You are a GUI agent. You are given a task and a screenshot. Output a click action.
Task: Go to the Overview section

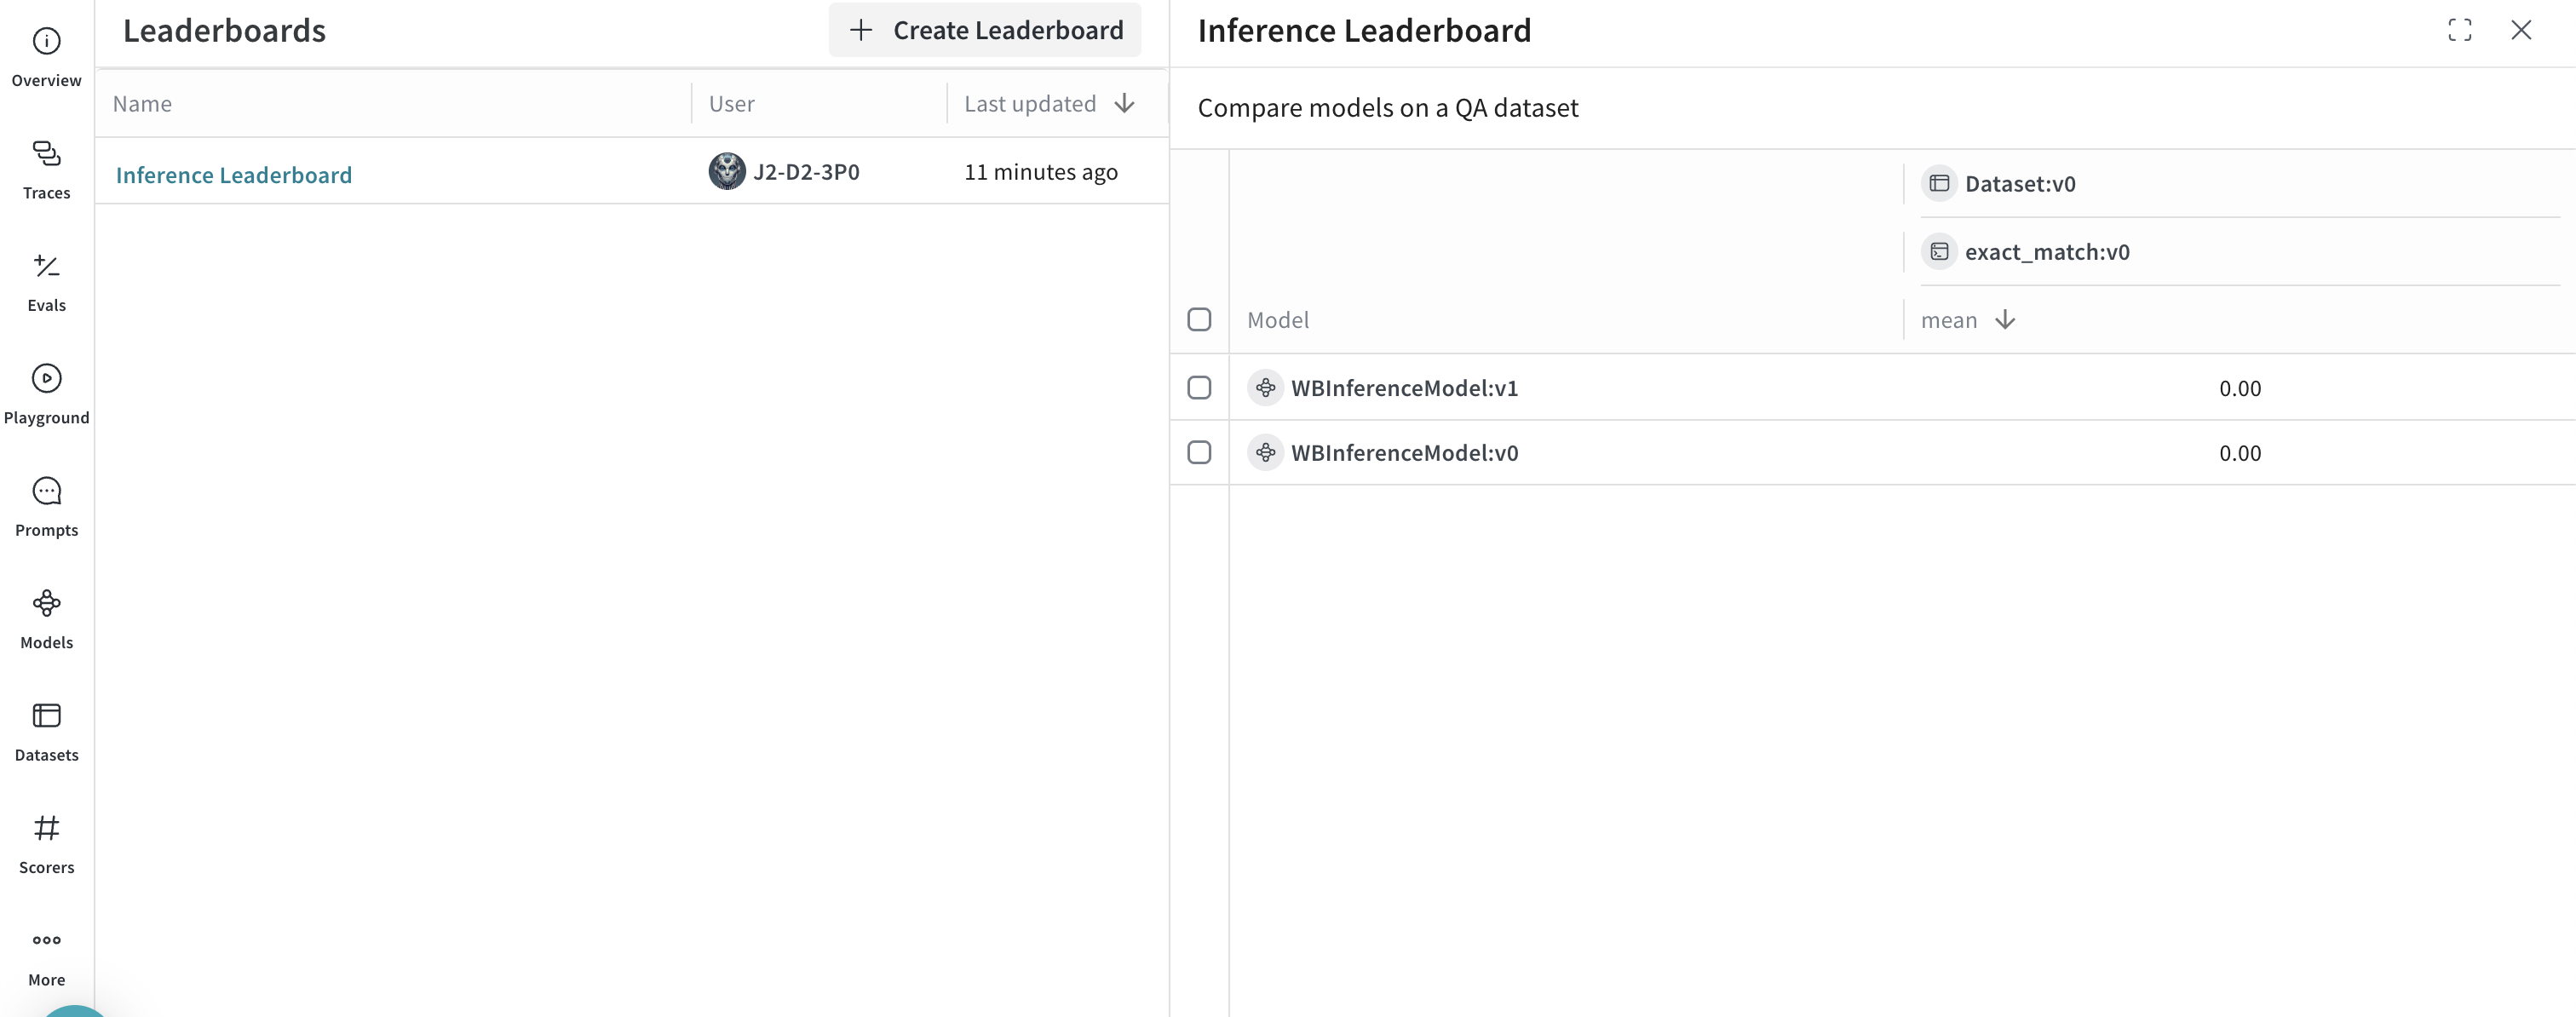pyautogui.click(x=46, y=40)
